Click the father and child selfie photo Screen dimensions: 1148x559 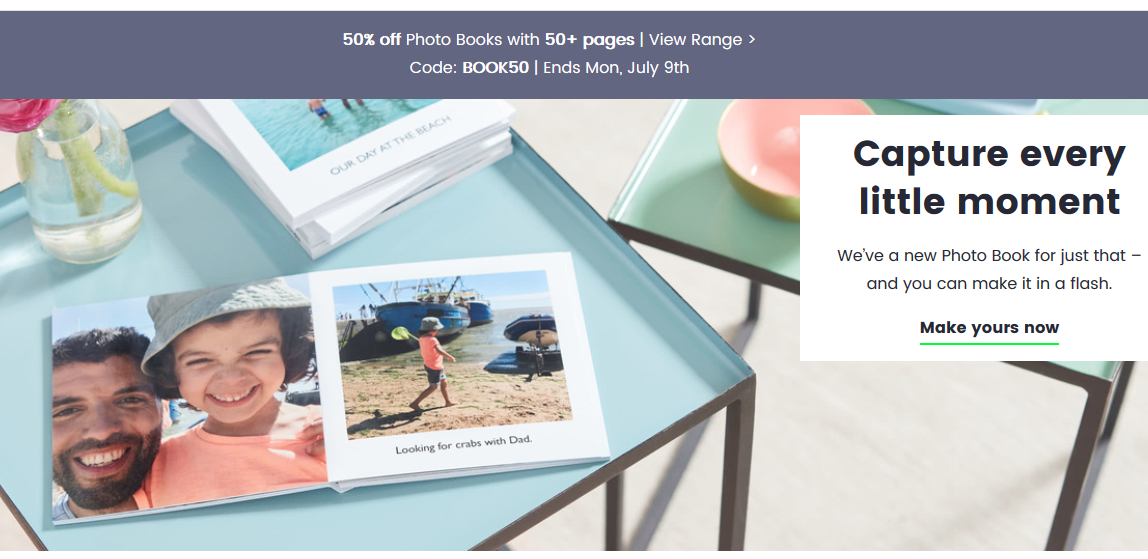[x=189, y=399]
